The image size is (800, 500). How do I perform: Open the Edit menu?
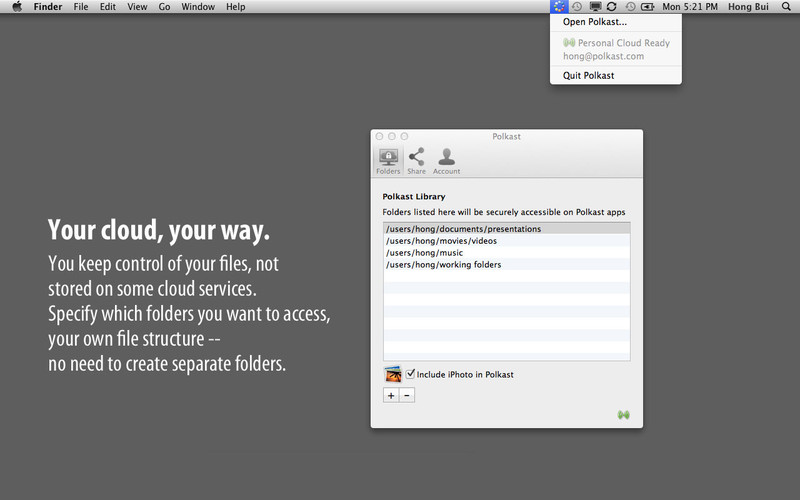[108, 7]
